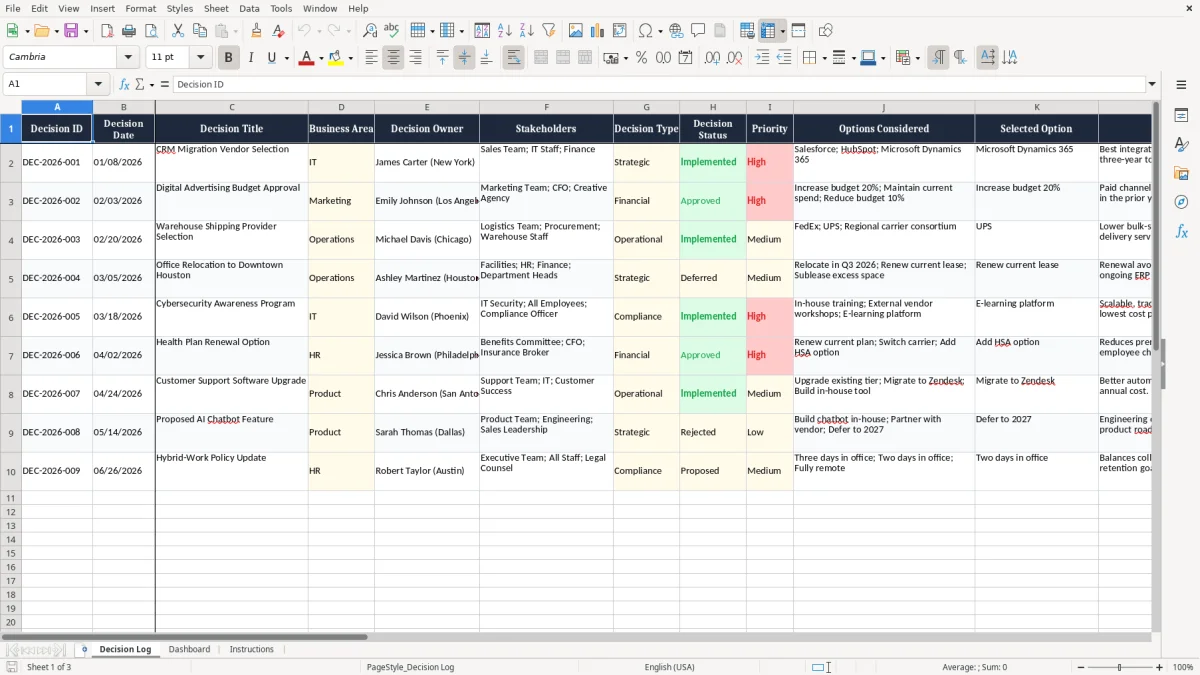Screen dimensions: 1200x675
Task: Switch to the Dashboard sheet tab
Action: [189, 649]
